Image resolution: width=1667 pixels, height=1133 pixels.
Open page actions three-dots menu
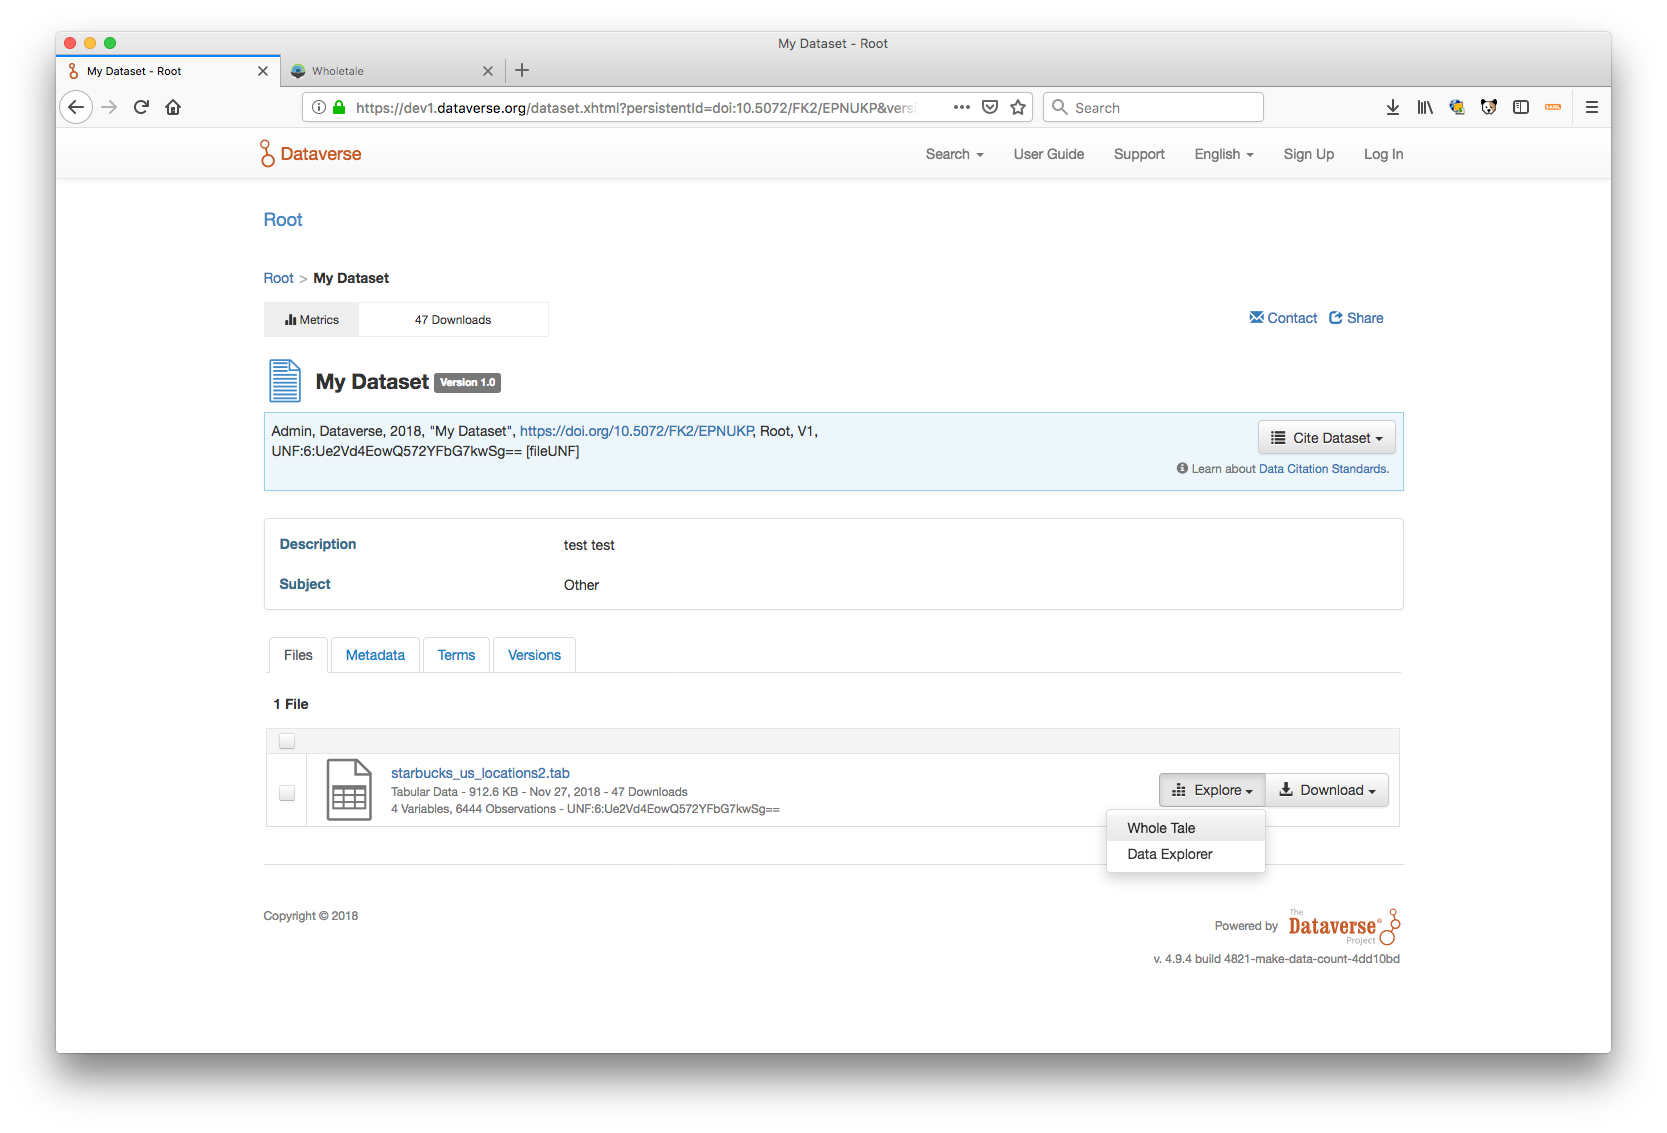pos(962,107)
